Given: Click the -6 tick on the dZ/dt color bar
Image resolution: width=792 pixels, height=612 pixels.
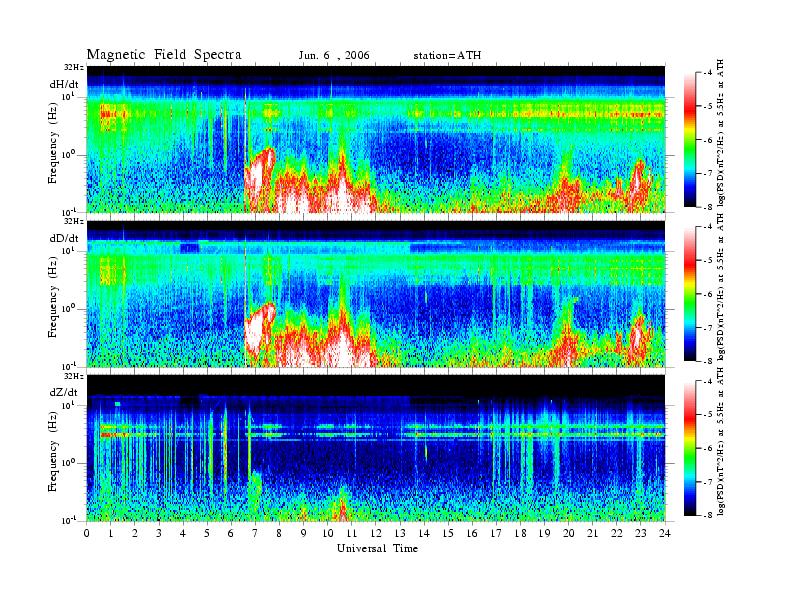Looking at the screenshot, I should [x=708, y=448].
